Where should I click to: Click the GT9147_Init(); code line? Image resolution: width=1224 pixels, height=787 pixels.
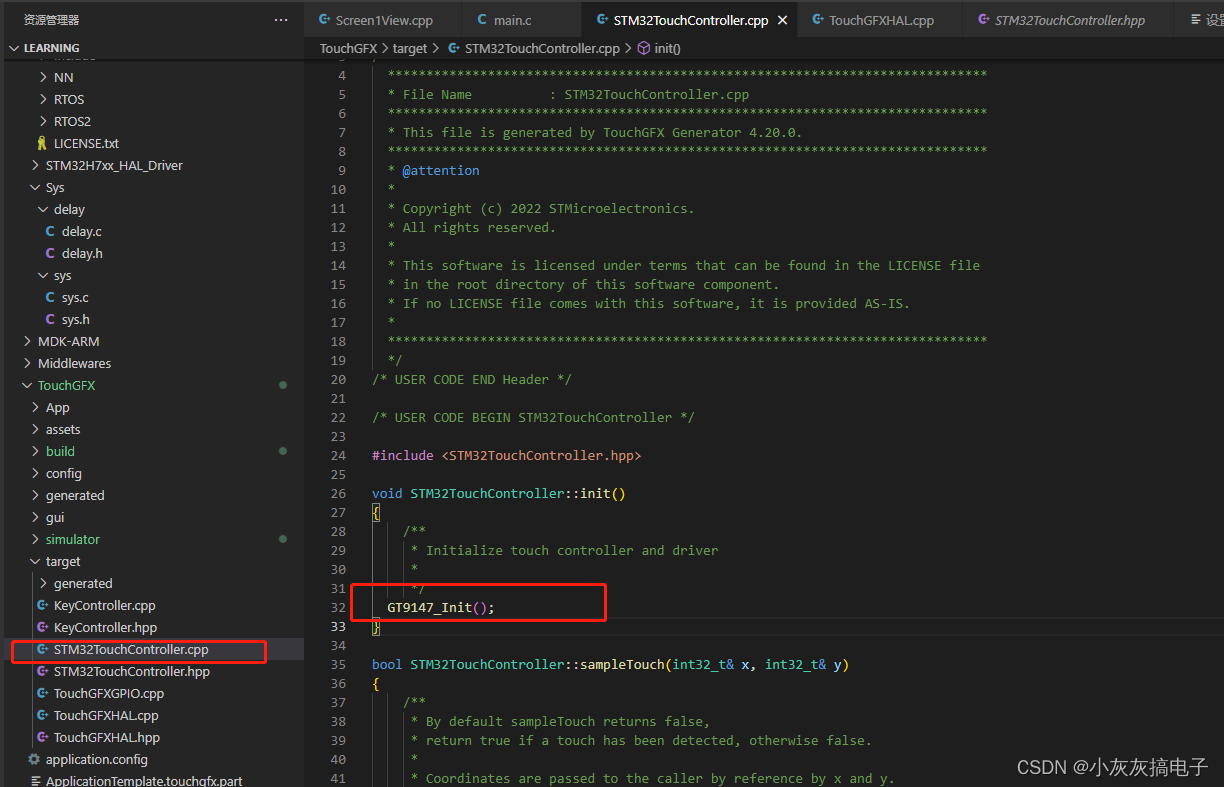[441, 607]
